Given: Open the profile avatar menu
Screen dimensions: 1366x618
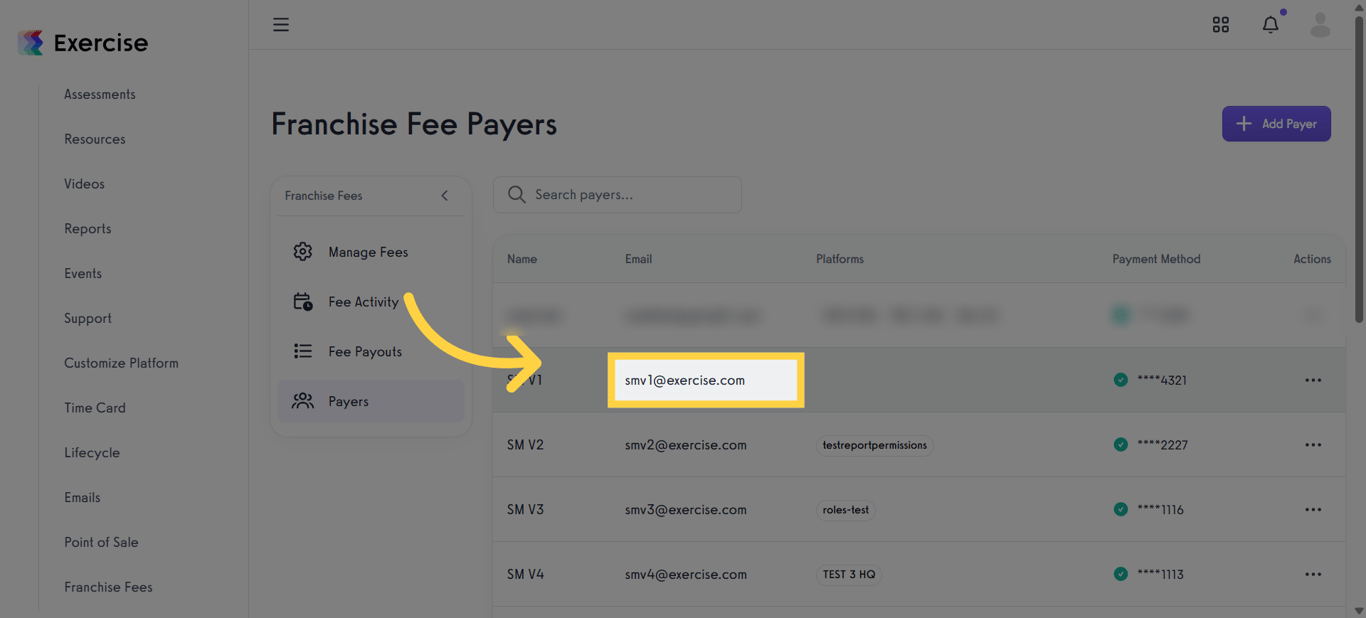Looking at the screenshot, I should tap(1320, 24).
